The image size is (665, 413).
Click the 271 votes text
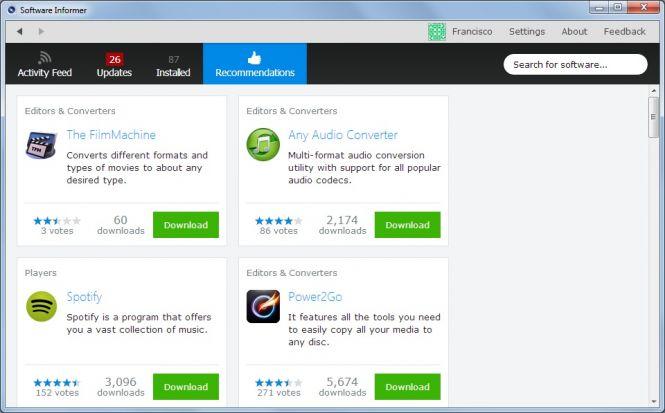point(279,393)
